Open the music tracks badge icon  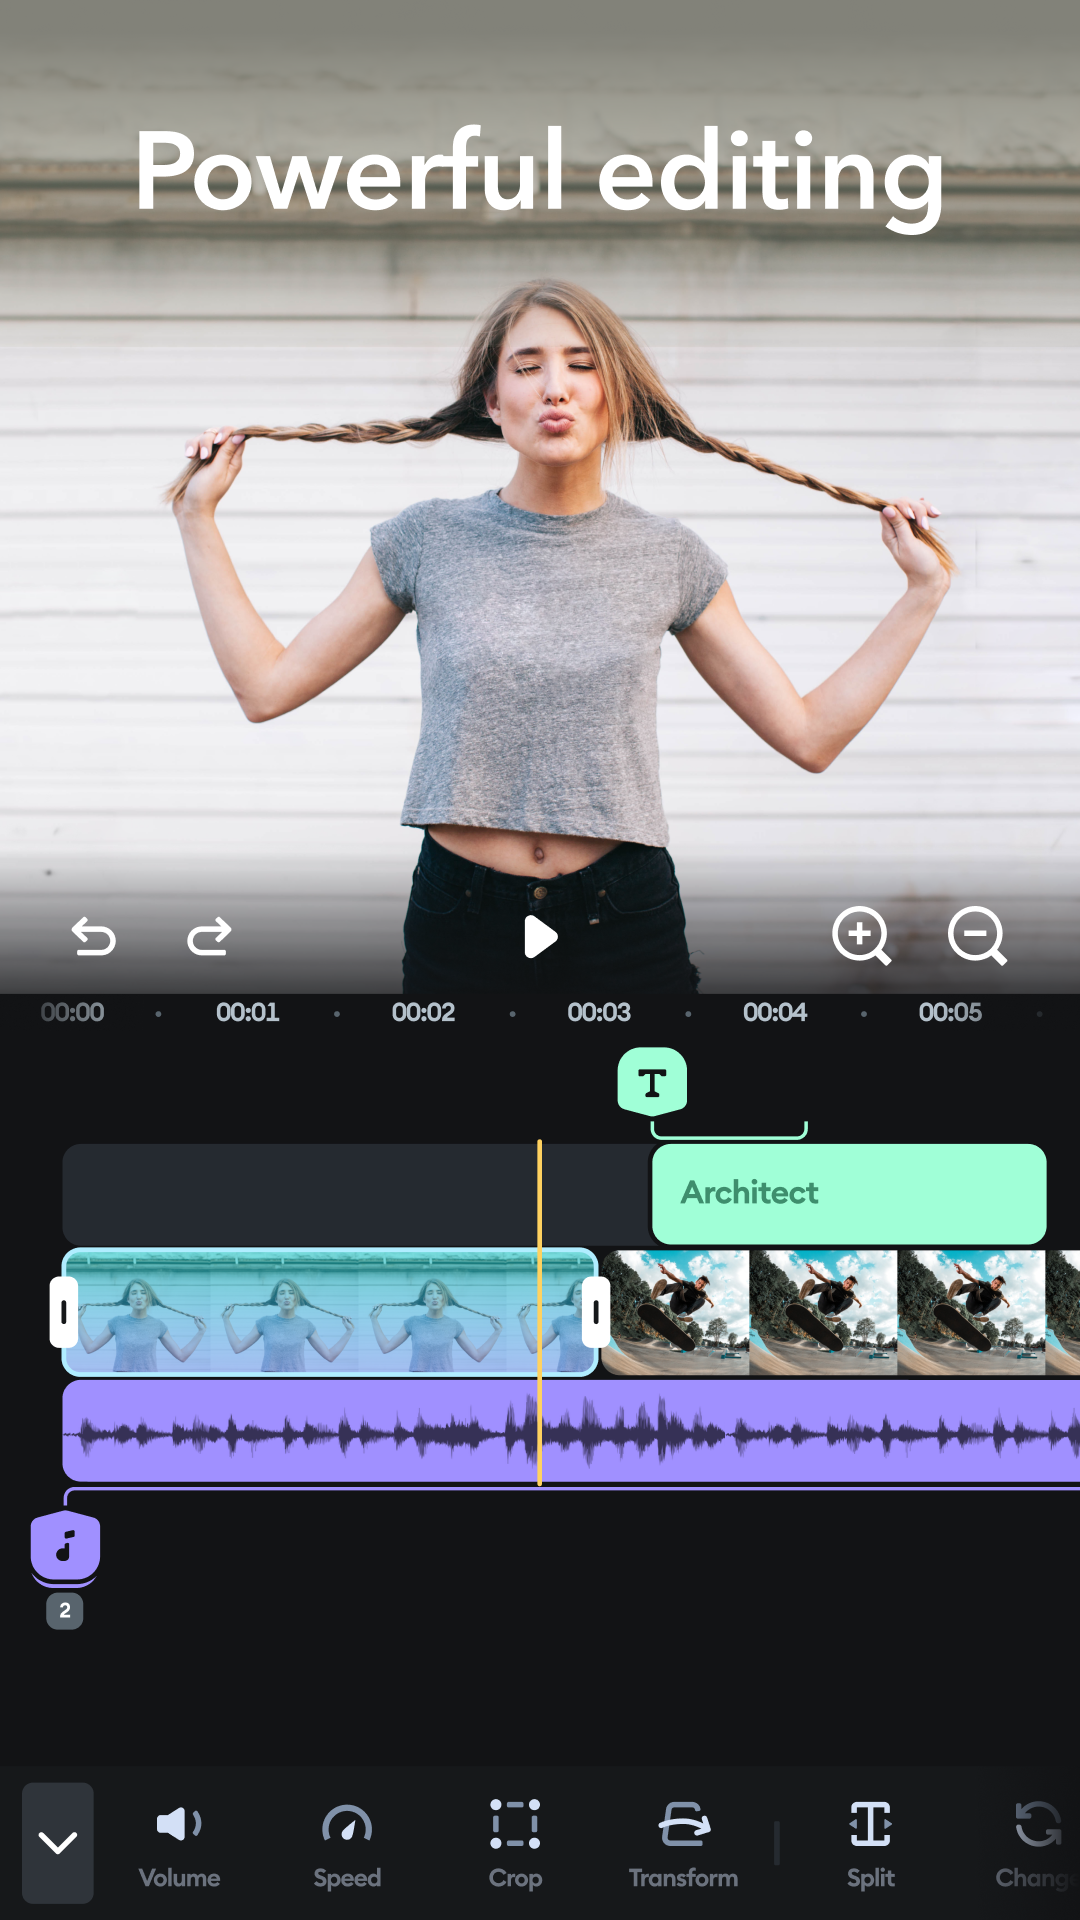point(65,1547)
